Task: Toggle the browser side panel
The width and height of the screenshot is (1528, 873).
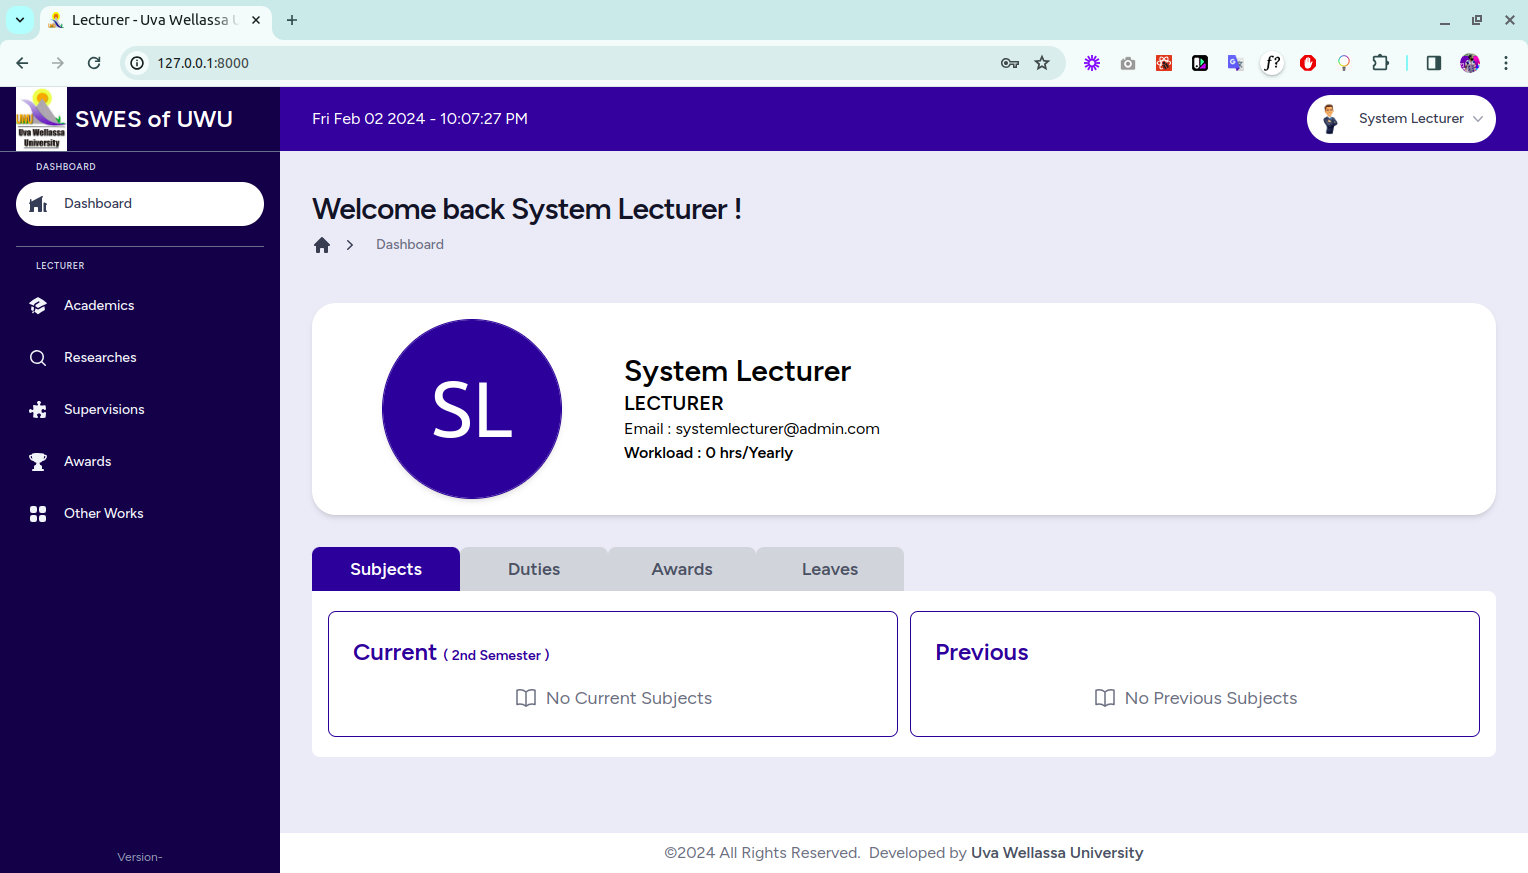Action: pyautogui.click(x=1433, y=63)
